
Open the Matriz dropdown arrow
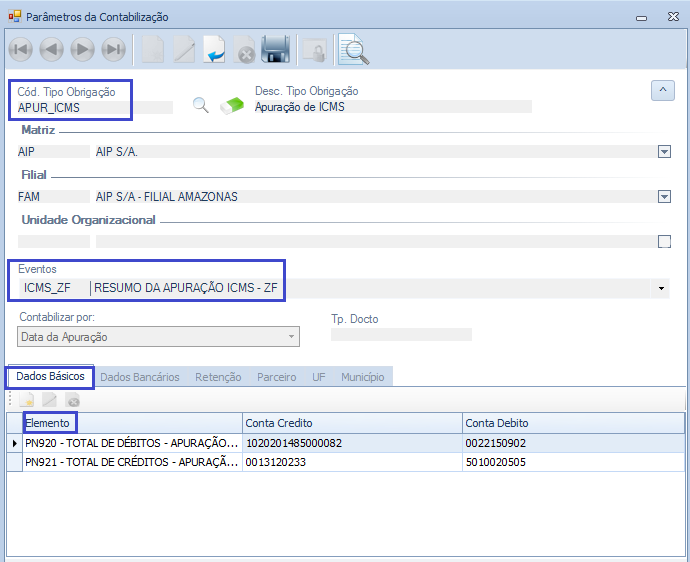pos(664,152)
